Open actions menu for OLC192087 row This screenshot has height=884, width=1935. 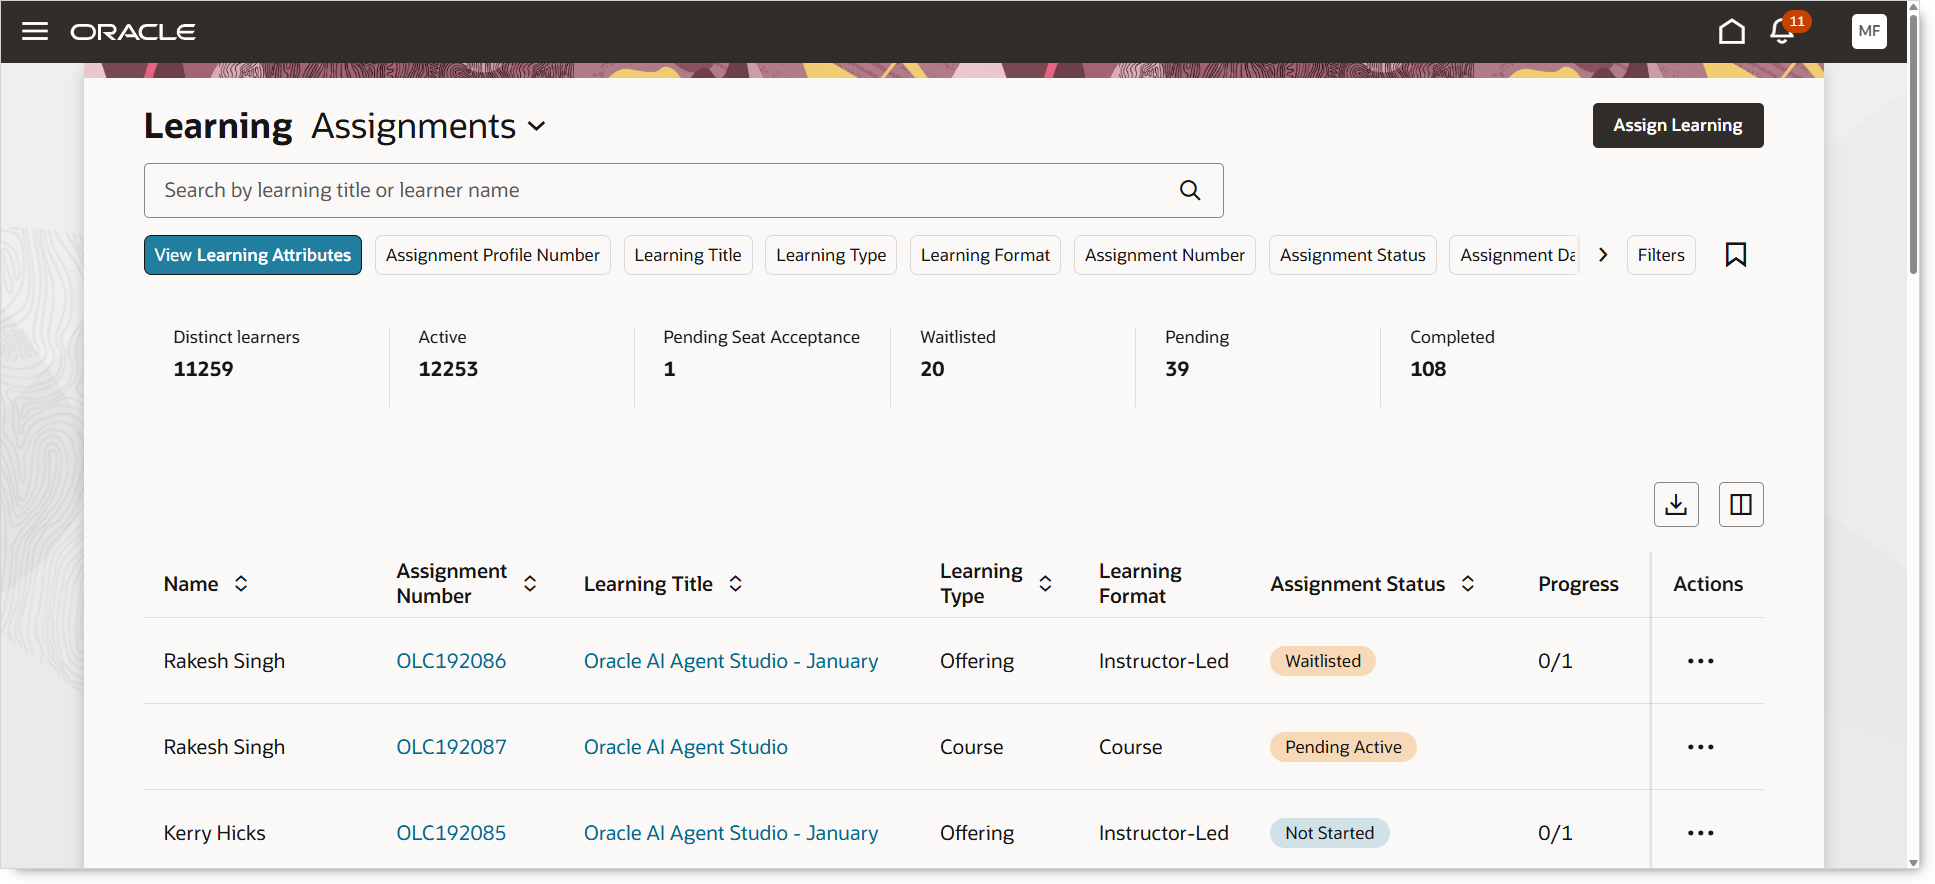[1700, 747]
